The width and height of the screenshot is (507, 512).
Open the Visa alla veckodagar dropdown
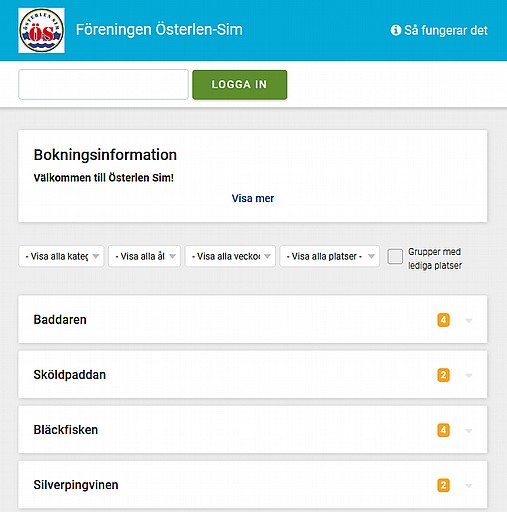click(230, 256)
